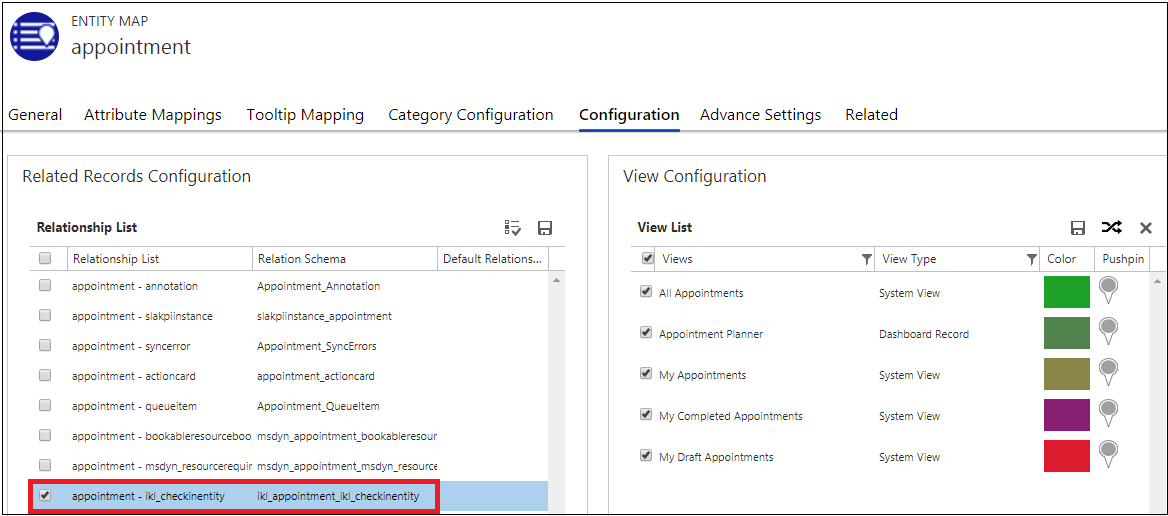1168x516 pixels.
Task: Check the appointment - annotation relationship
Action: 45,285
